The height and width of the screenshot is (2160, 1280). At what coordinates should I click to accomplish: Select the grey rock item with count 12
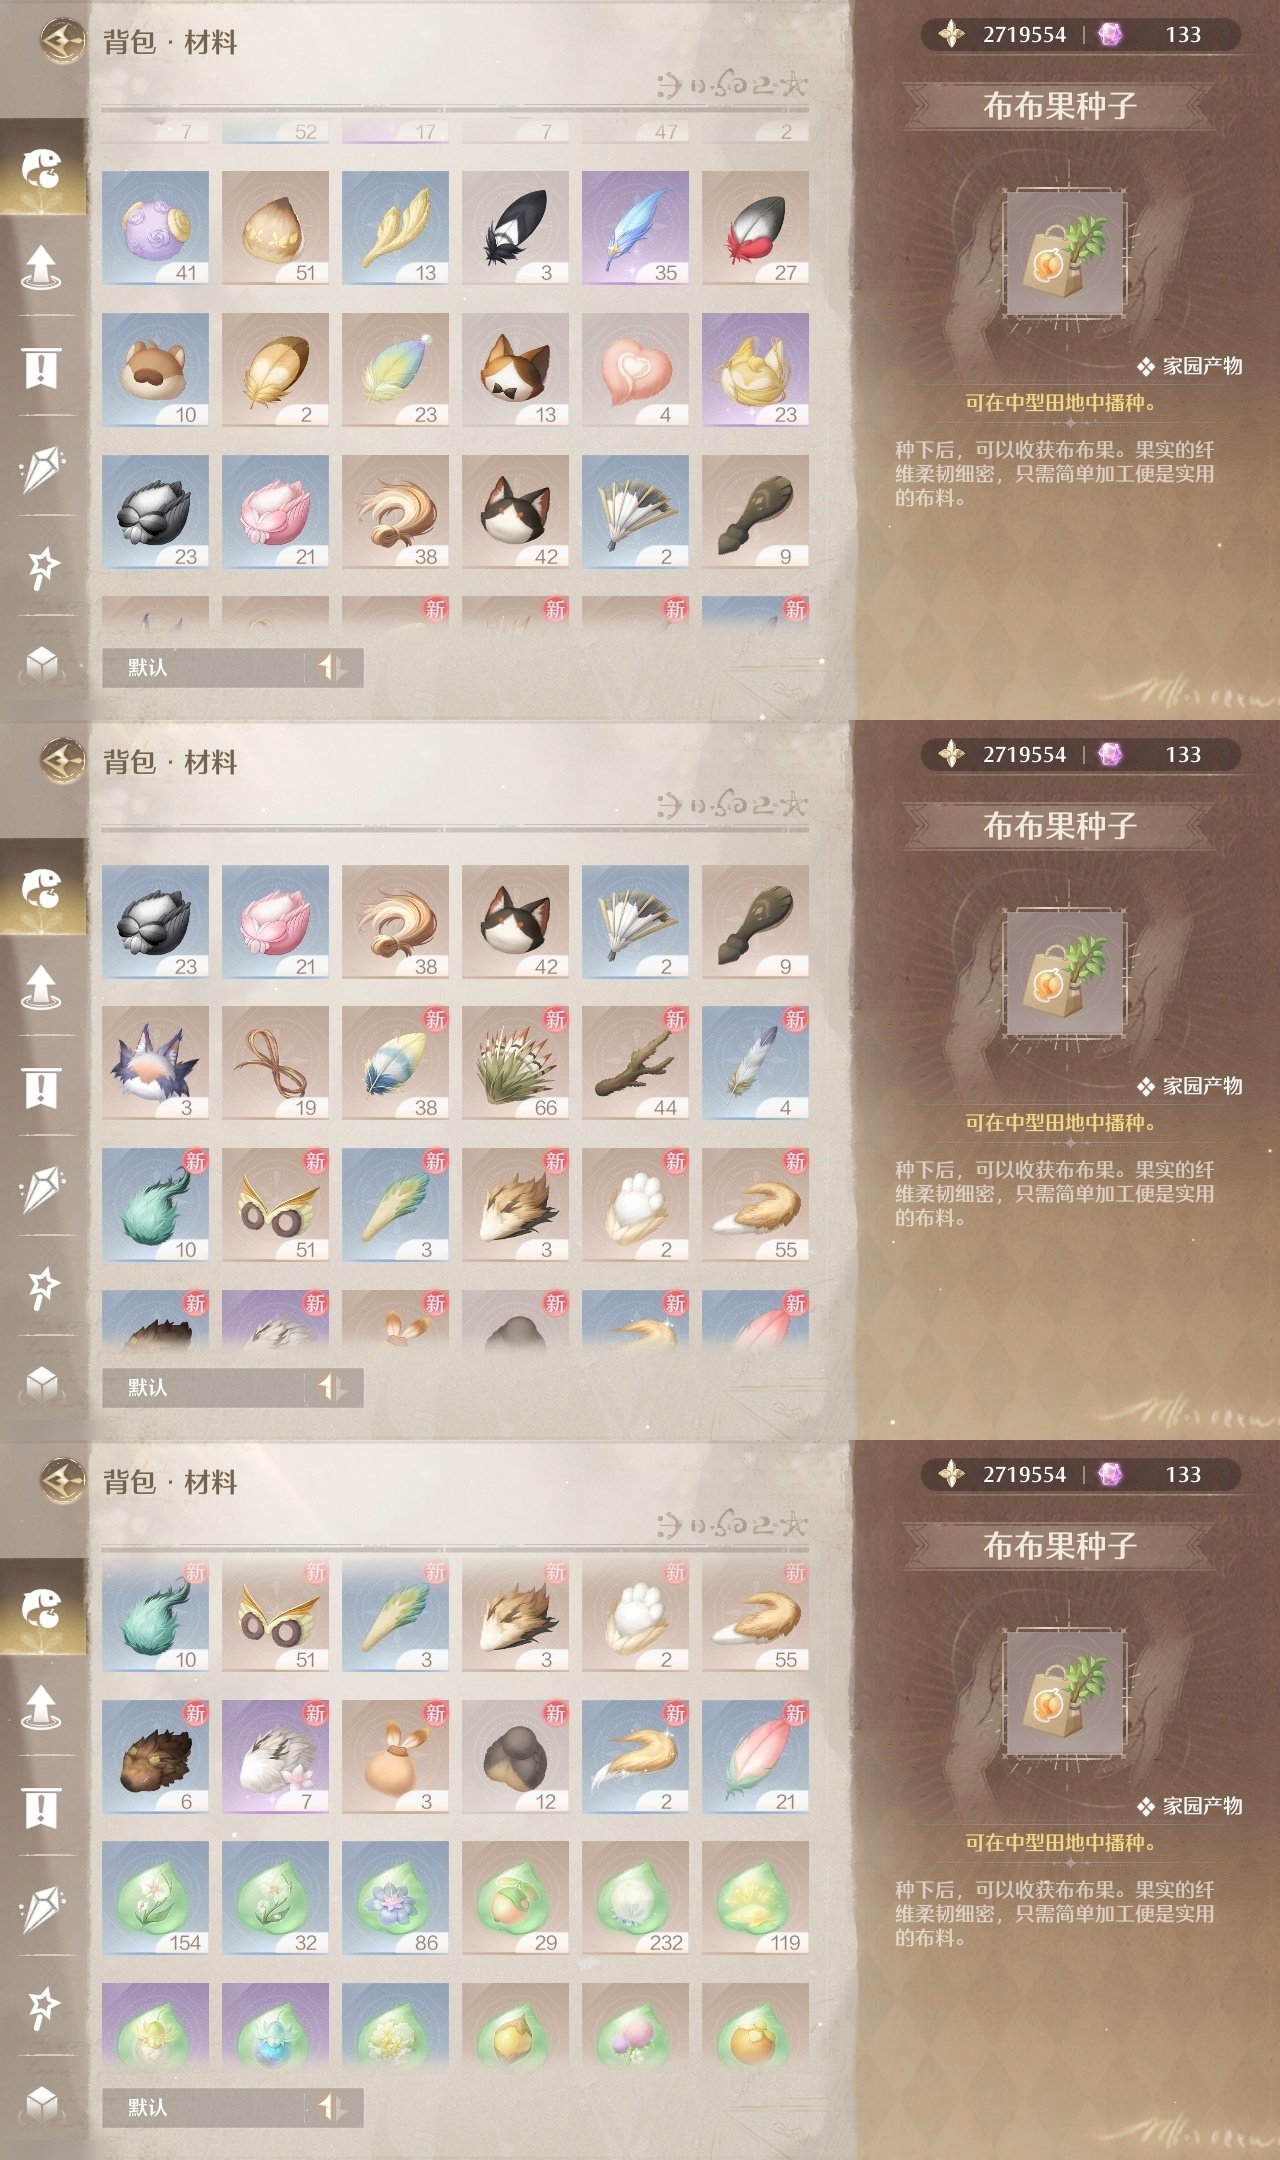(515, 1756)
